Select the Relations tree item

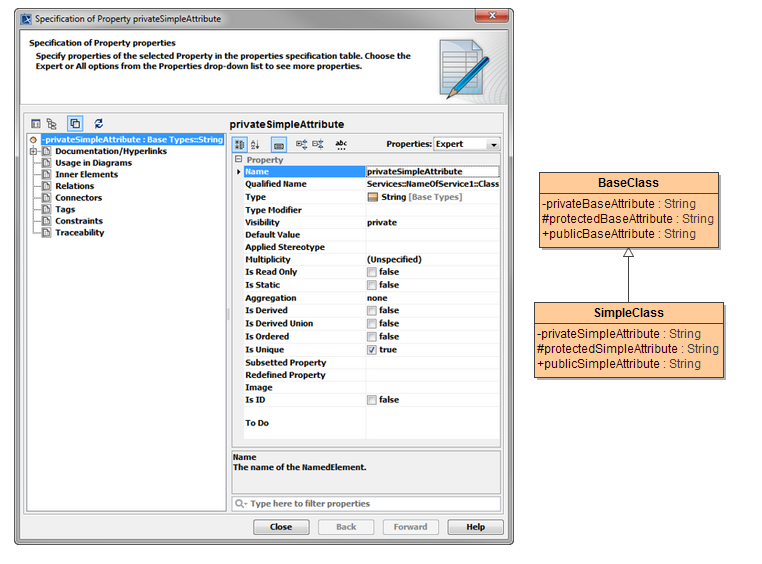coord(74,186)
